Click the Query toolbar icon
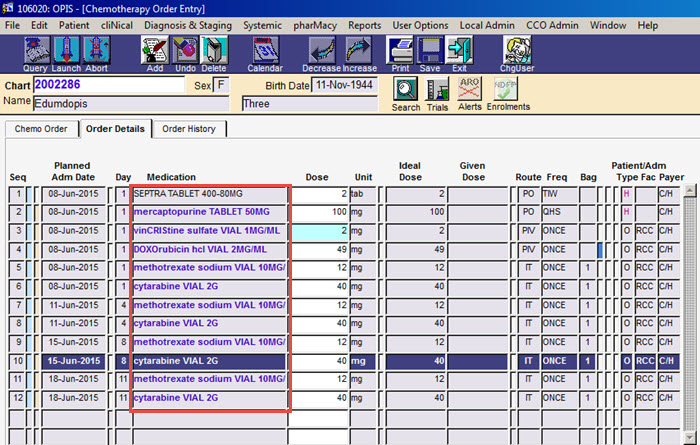 pos(36,51)
